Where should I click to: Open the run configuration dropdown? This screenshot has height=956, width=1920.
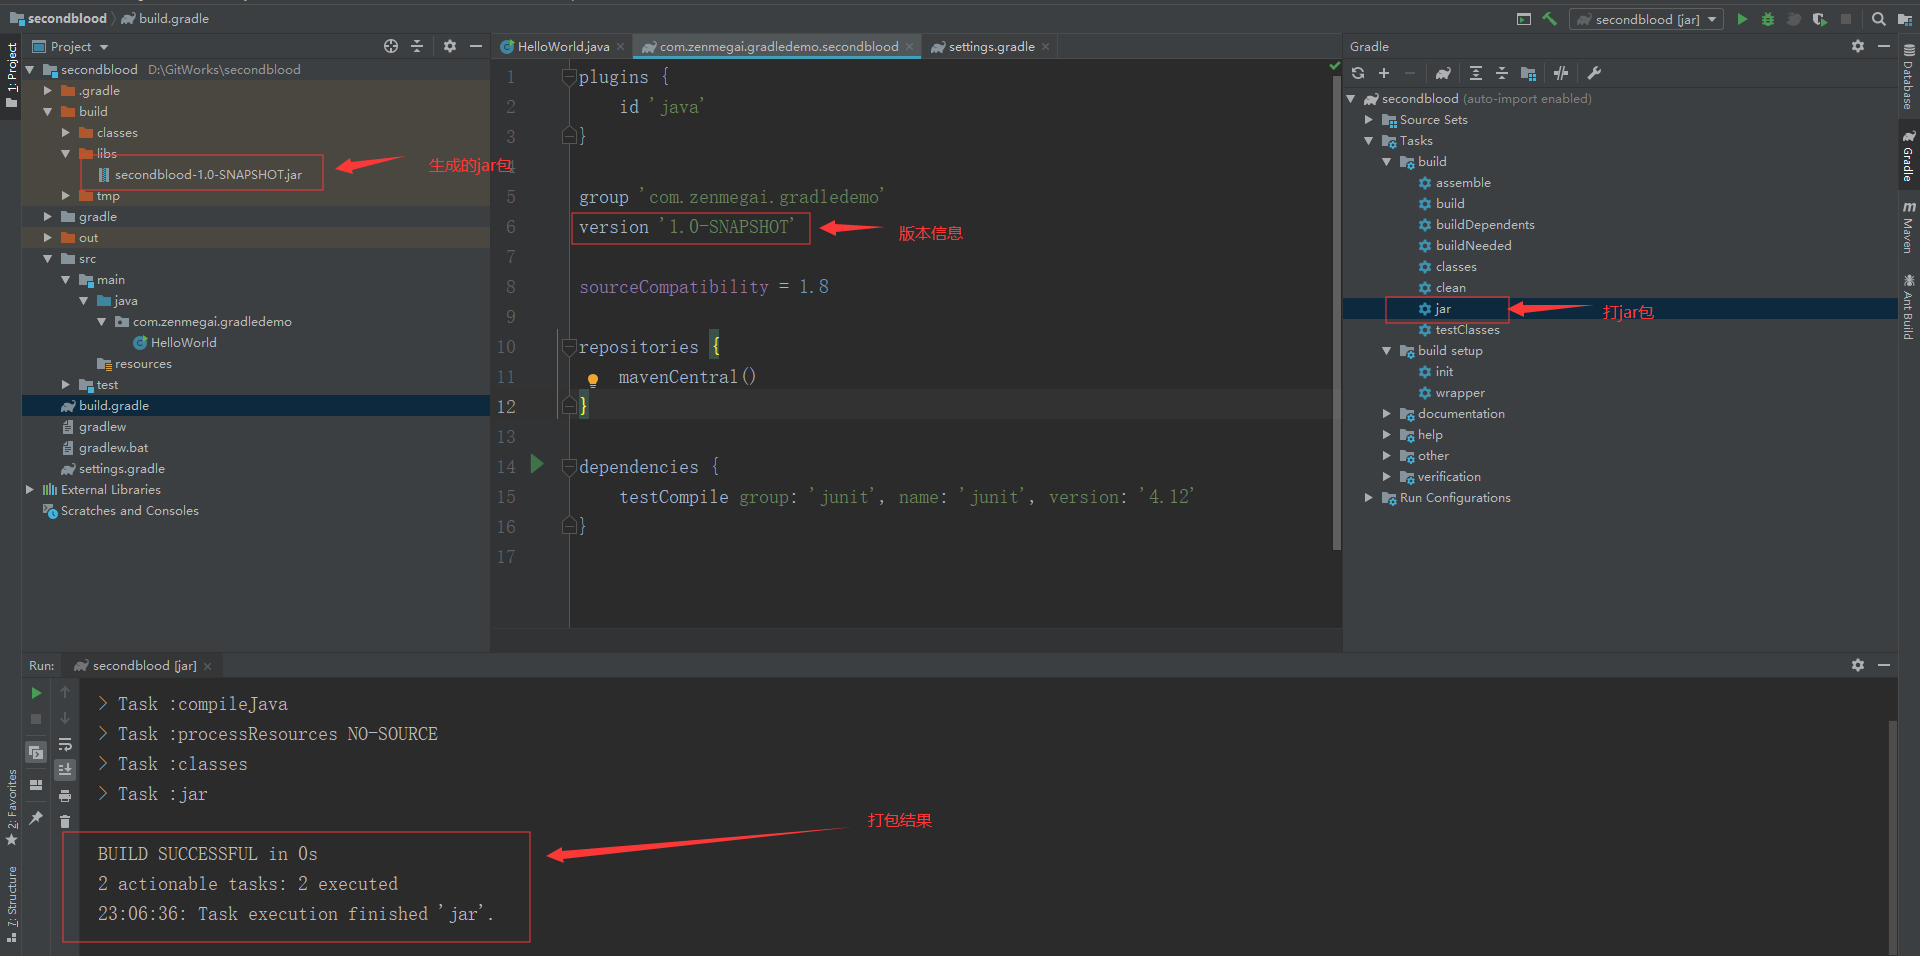(1647, 19)
